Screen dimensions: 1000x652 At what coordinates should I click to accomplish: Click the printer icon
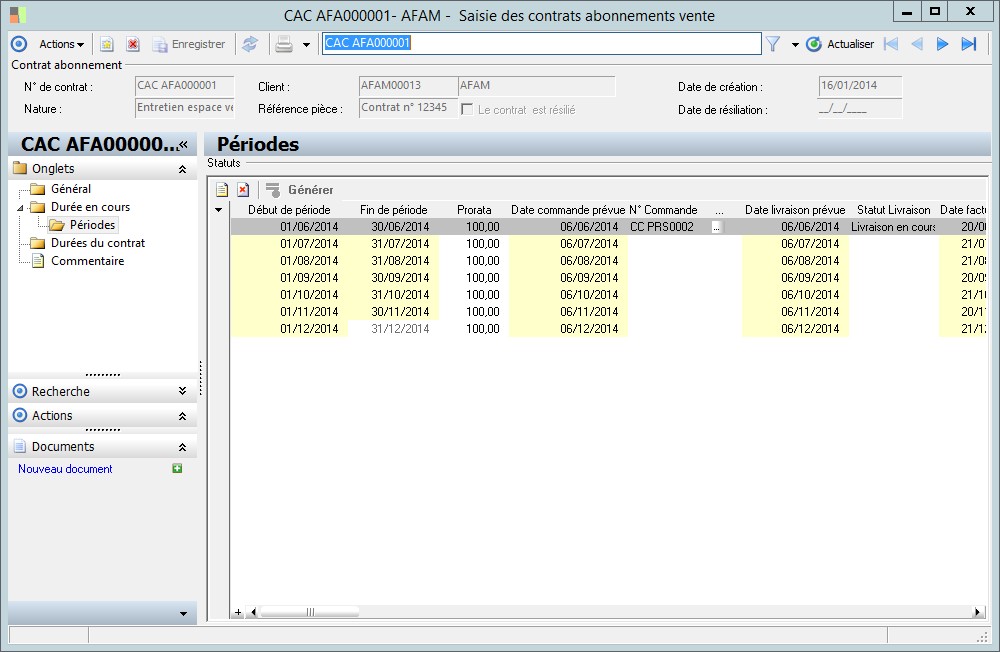point(283,44)
